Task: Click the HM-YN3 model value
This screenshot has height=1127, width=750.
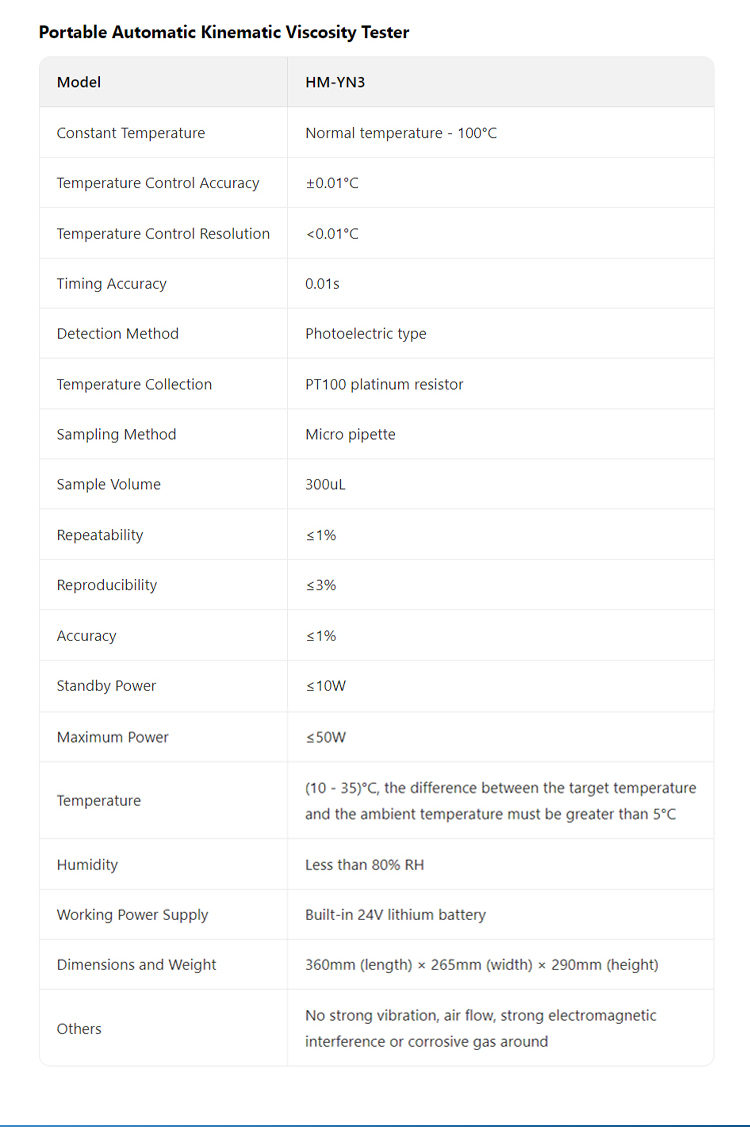Action: (x=335, y=82)
